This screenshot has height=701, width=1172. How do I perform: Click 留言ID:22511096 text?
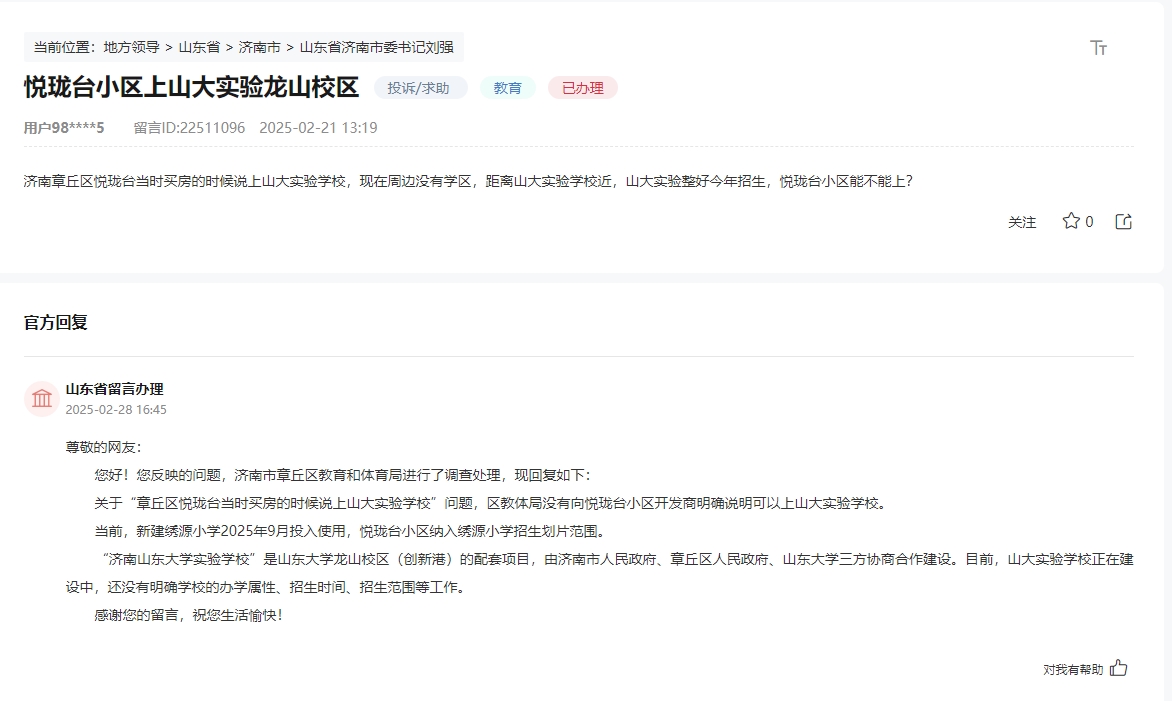point(189,128)
